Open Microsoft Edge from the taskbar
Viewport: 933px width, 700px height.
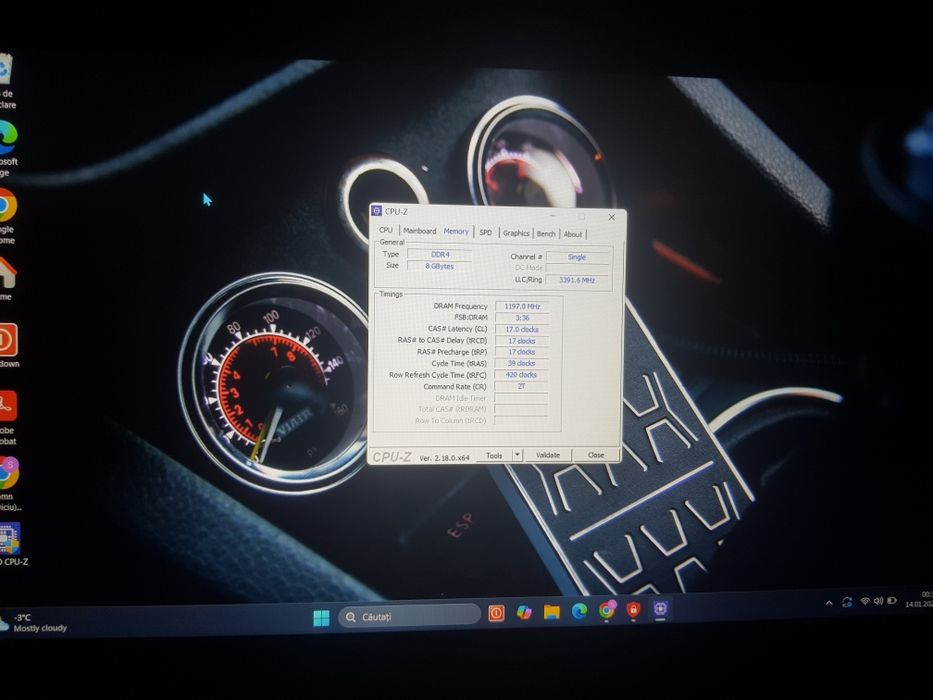tap(580, 611)
